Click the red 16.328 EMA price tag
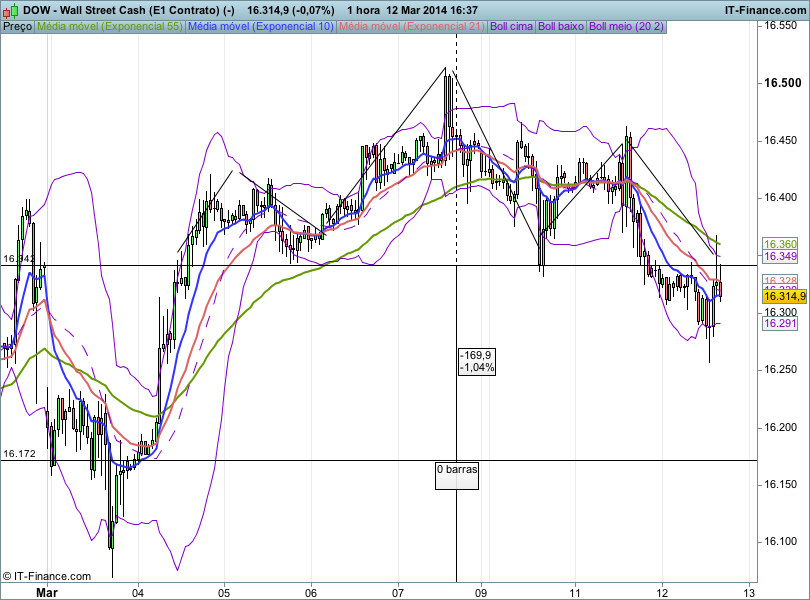Screen dimensions: 810x600 [780, 280]
